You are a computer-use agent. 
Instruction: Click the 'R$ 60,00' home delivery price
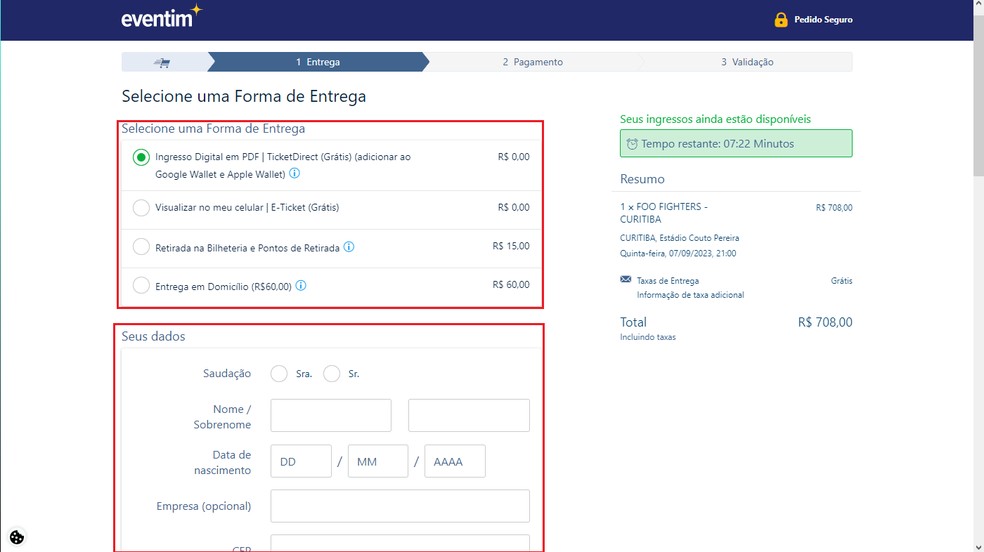point(511,285)
